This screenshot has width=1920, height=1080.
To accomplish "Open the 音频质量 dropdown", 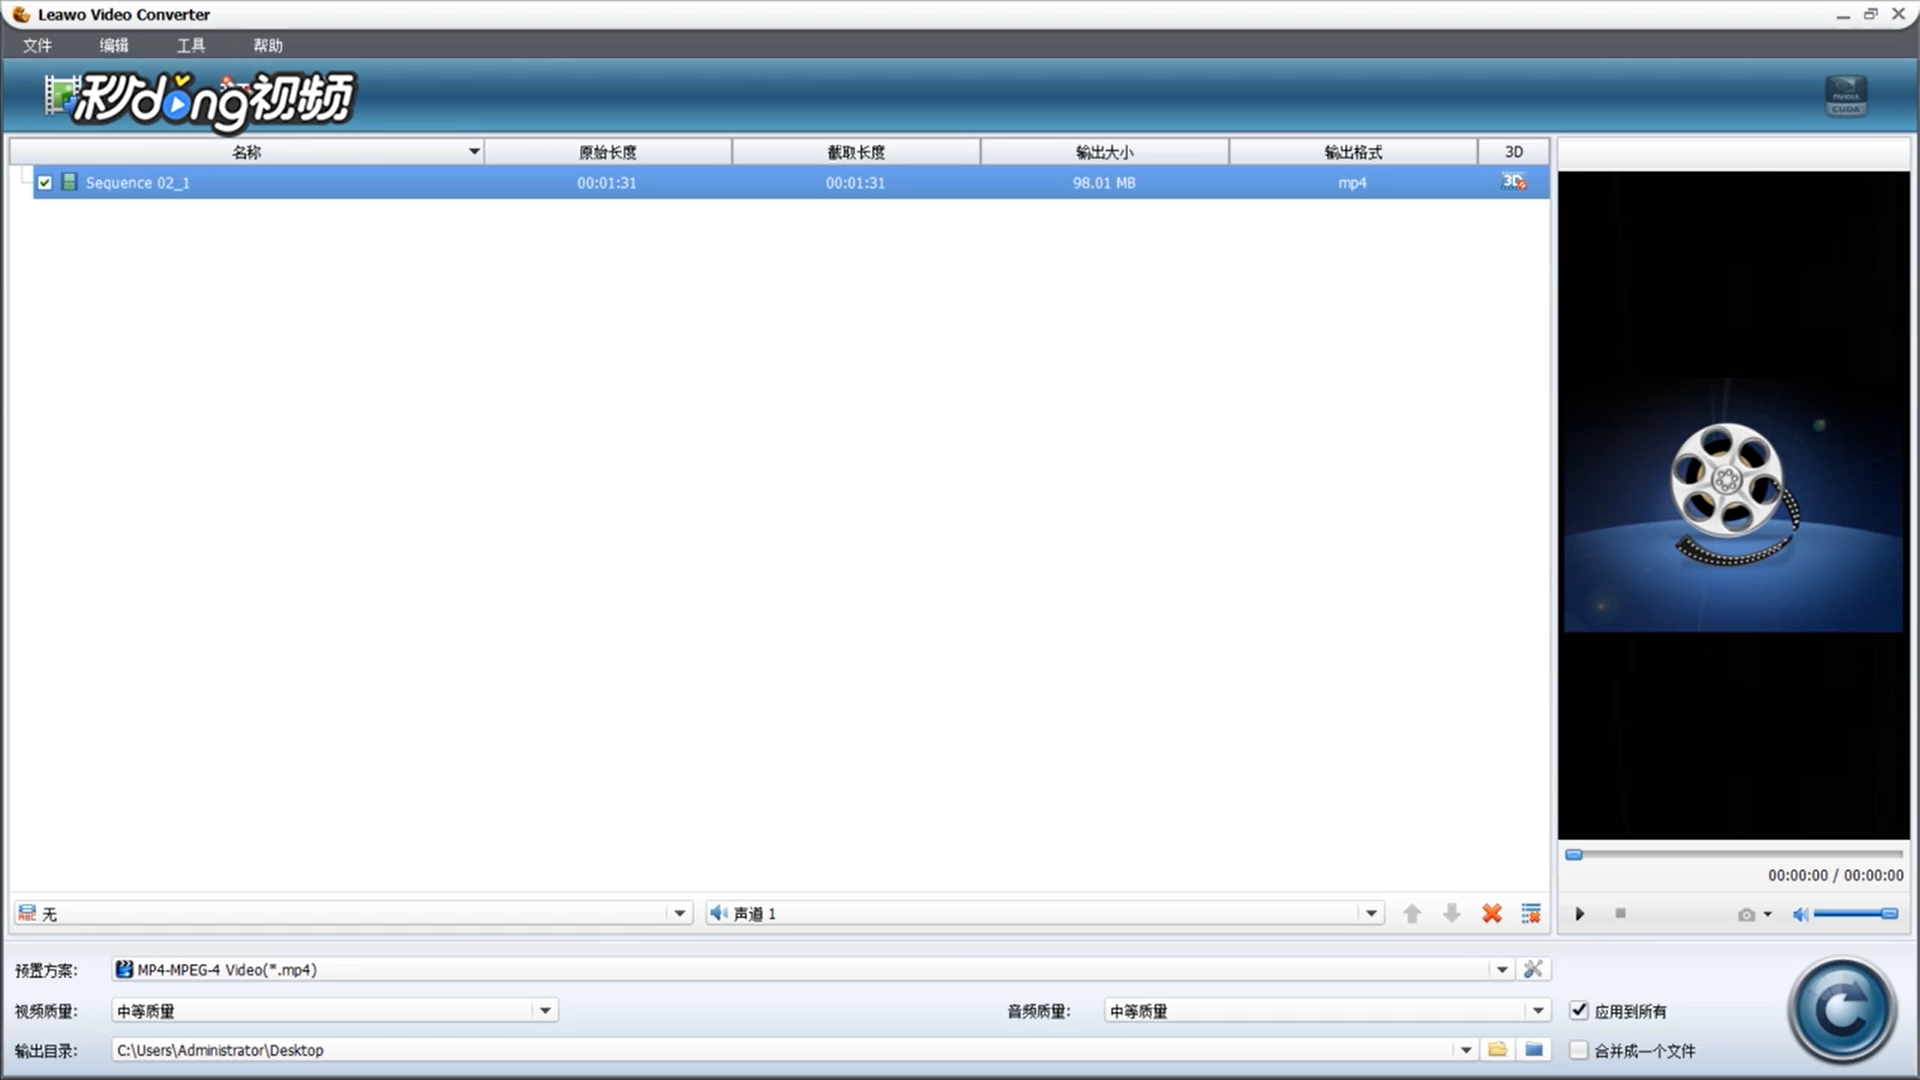I will pyautogui.click(x=1538, y=1011).
